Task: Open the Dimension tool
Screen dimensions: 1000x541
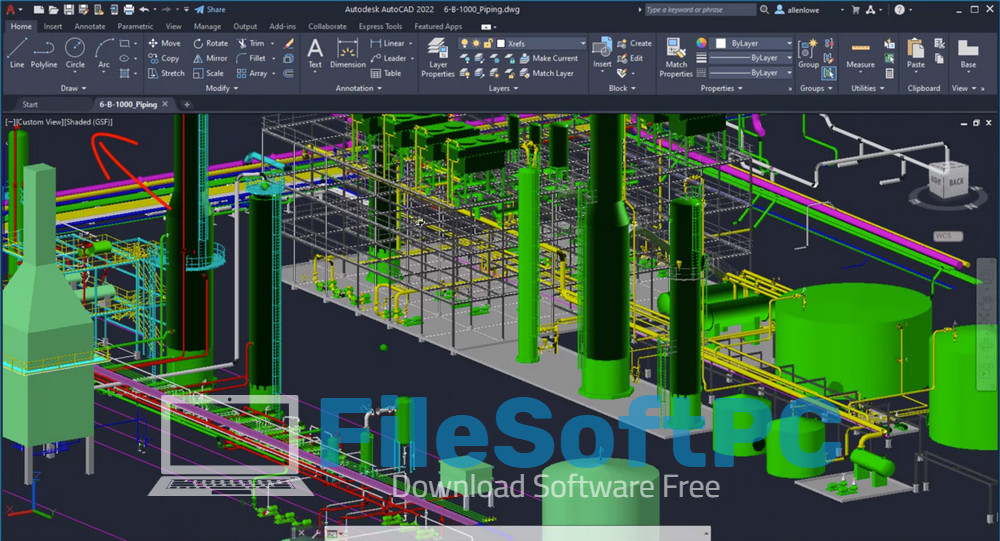Action: [348, 53]
